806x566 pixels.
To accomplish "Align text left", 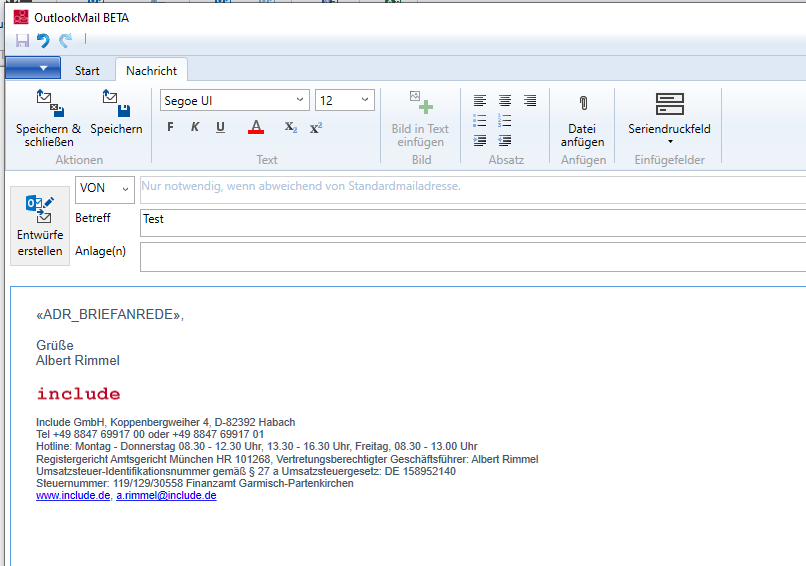I will [480, 101].
